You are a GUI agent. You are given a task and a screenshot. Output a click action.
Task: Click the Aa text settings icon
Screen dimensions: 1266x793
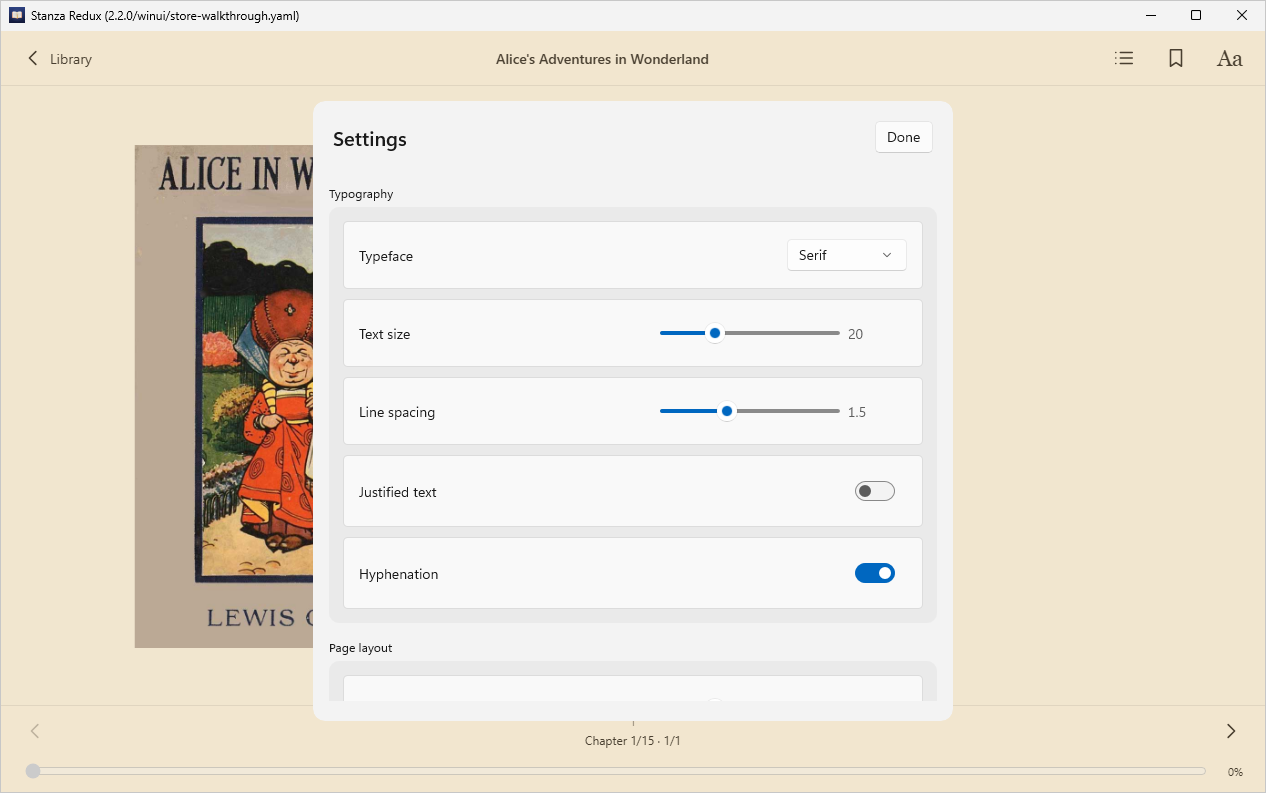click(x=1229, y=59)
